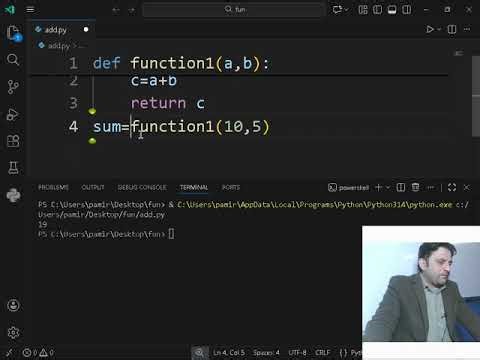This screenshot has width=480, height=360.
Task: Switch to the OUTPUT panel tab
Action: pos(93,187)
